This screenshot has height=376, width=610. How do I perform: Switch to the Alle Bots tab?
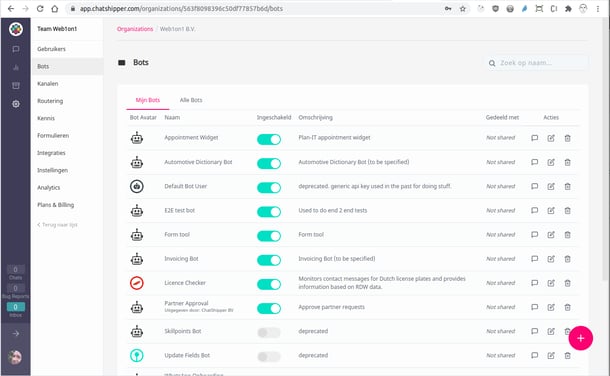point(191,100)
